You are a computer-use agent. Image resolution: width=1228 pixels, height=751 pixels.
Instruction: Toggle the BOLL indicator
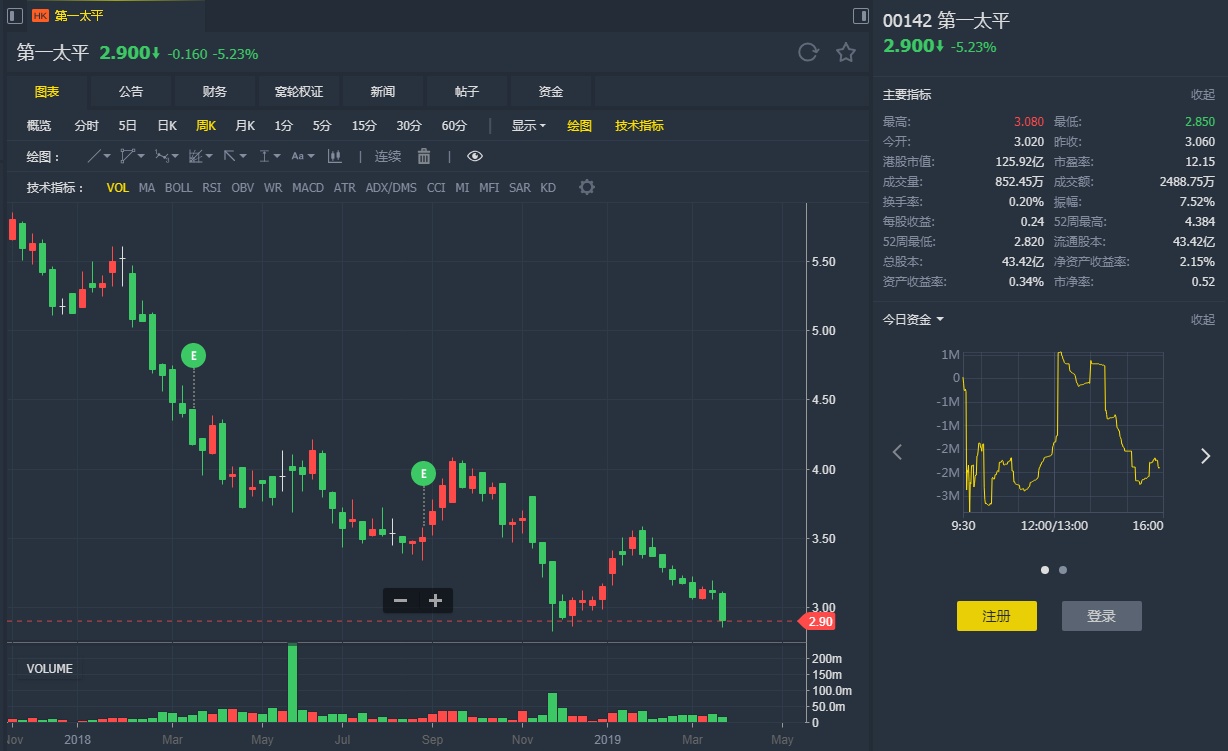[179, 187]
